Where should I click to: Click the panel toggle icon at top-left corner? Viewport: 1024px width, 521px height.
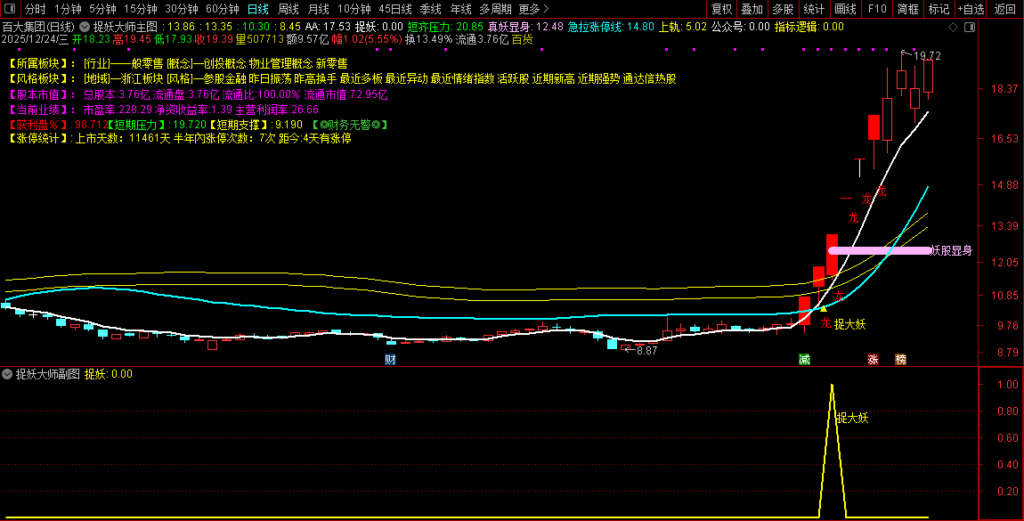pos(10,8)
